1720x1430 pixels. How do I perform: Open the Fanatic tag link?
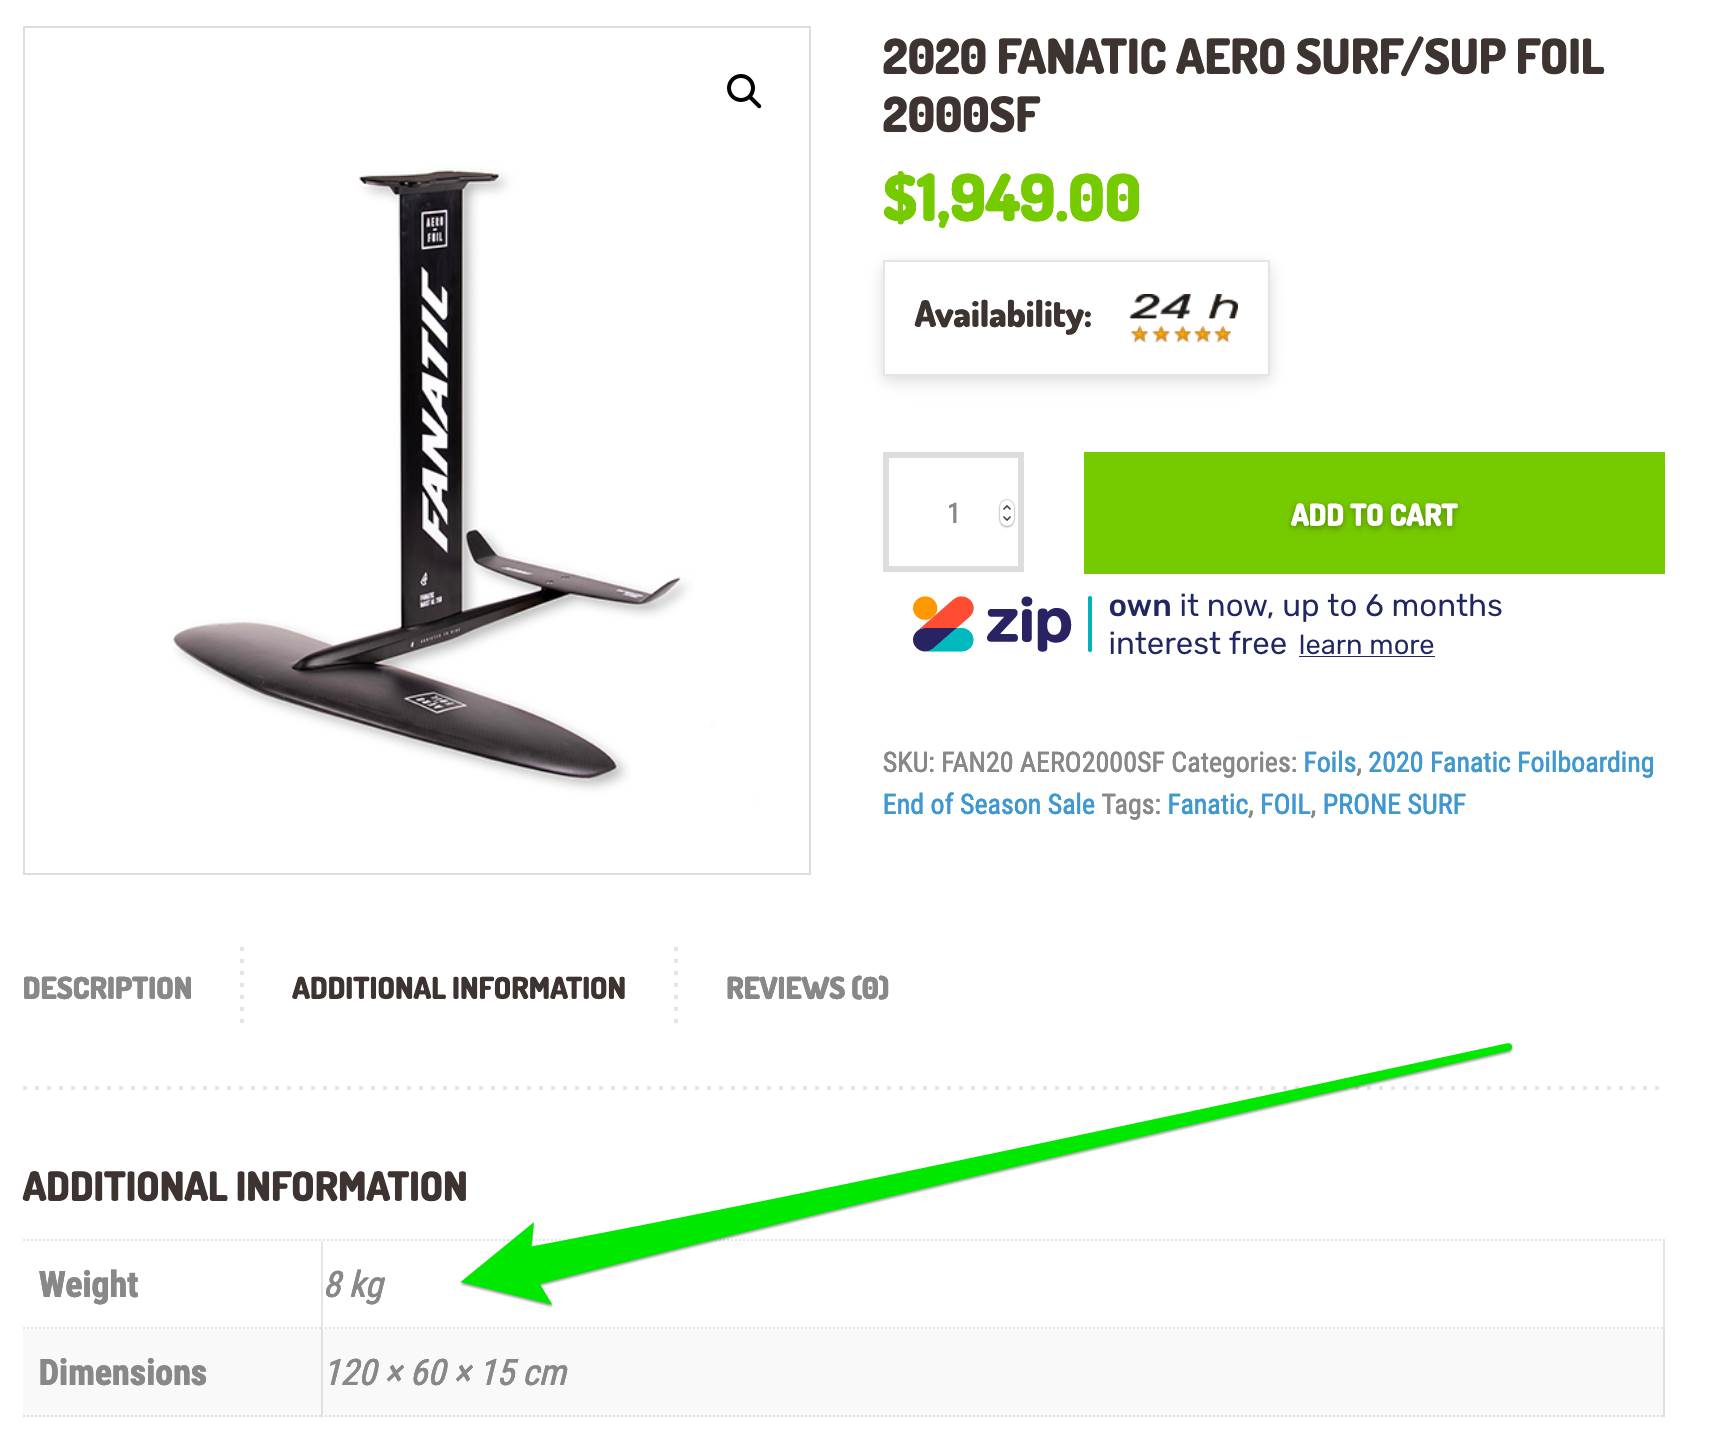[1207, 805]
